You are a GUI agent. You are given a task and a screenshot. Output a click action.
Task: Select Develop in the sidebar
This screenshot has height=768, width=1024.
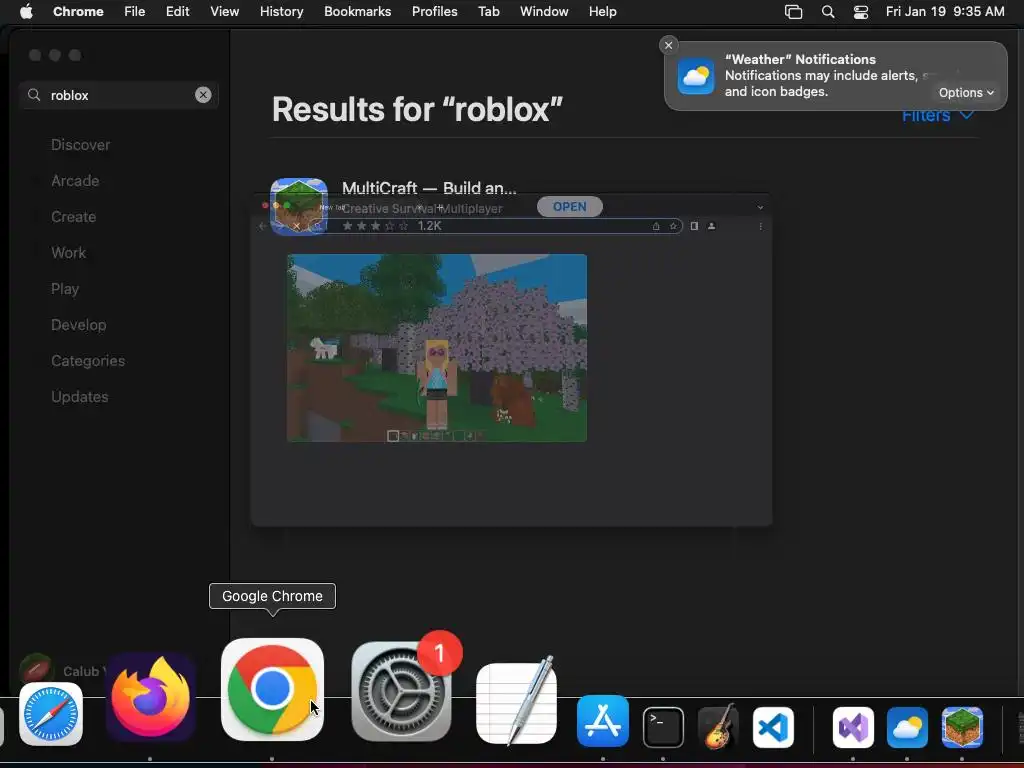78,325
